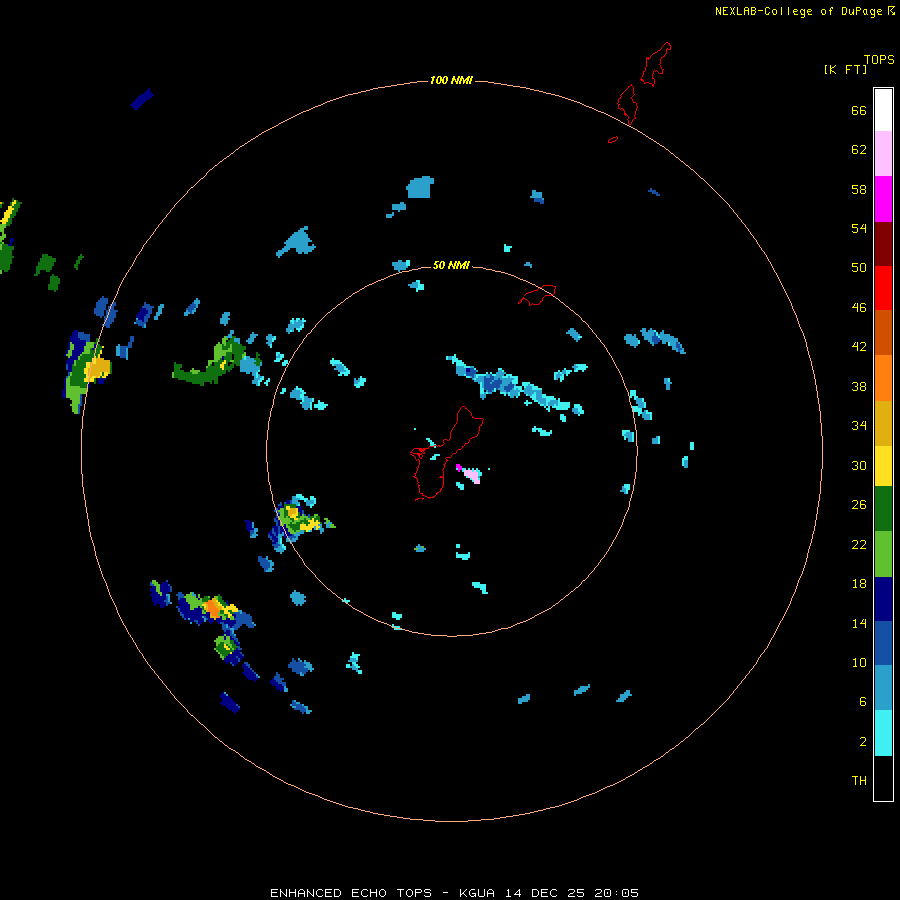Click the 62 legend value
This screenshot has width=900, height=900.
[859, 150]
